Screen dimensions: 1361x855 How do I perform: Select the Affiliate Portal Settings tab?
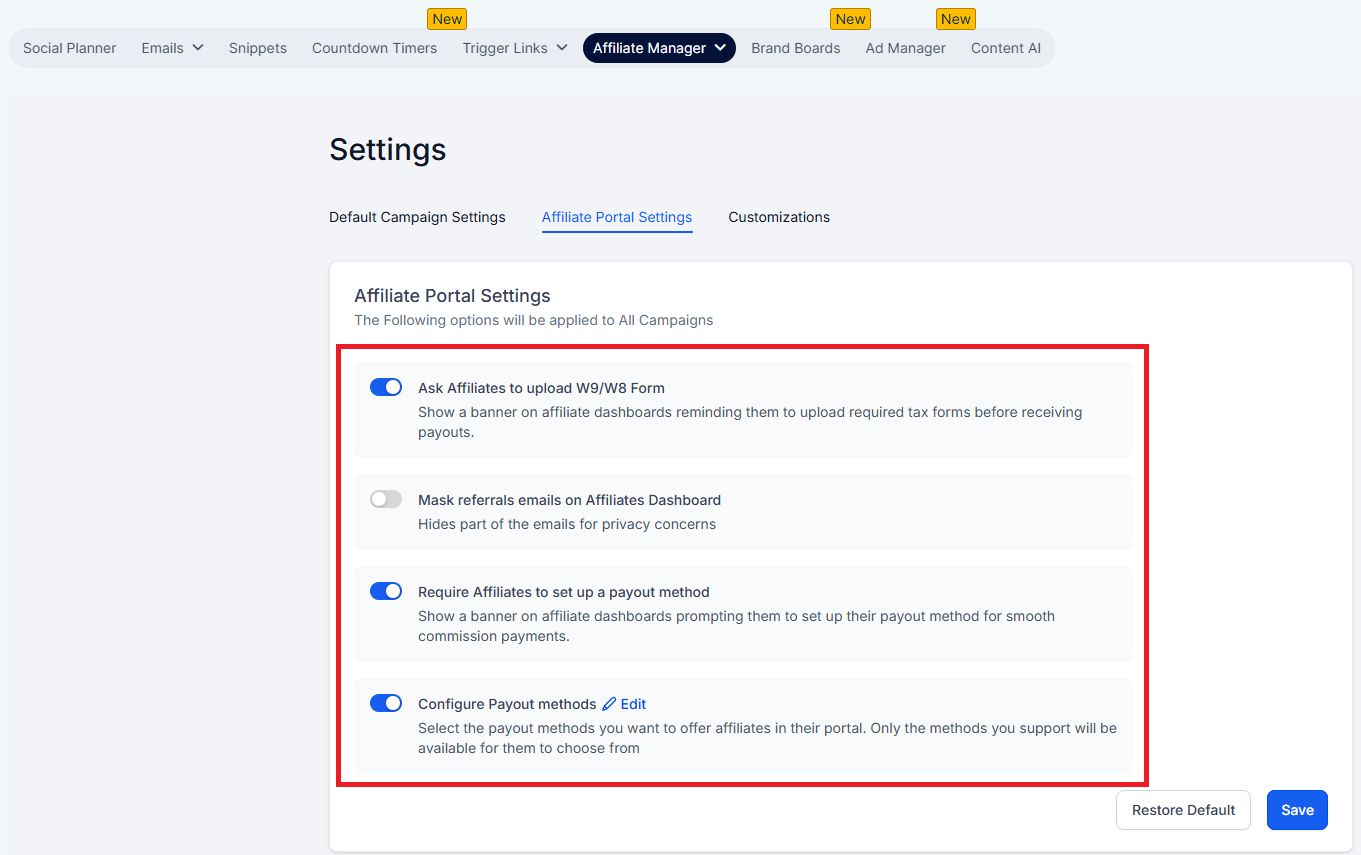point(617,217)
